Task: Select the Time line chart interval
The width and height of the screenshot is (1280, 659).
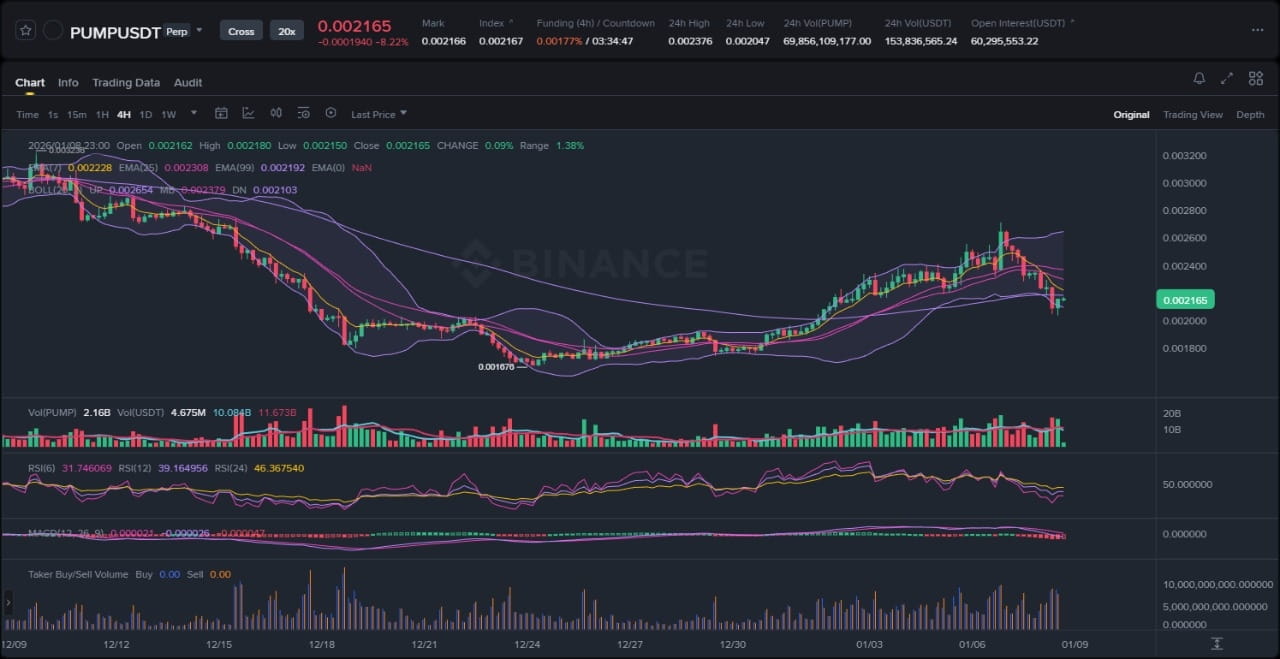Action: [27, 115]
